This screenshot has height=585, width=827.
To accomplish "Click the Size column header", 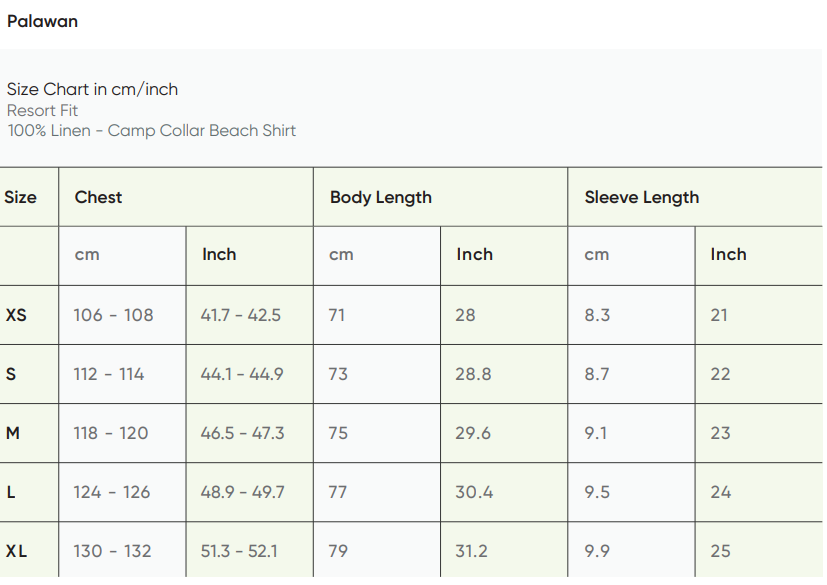I will tap(20, 197).
